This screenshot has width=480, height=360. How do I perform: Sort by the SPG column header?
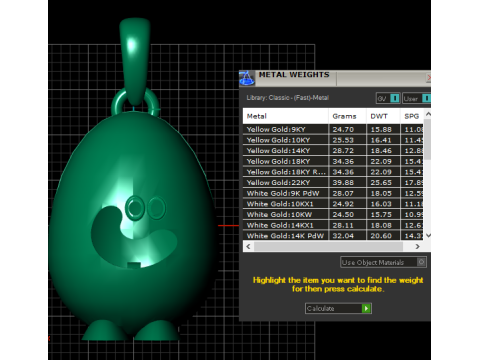tap(412, 116)
